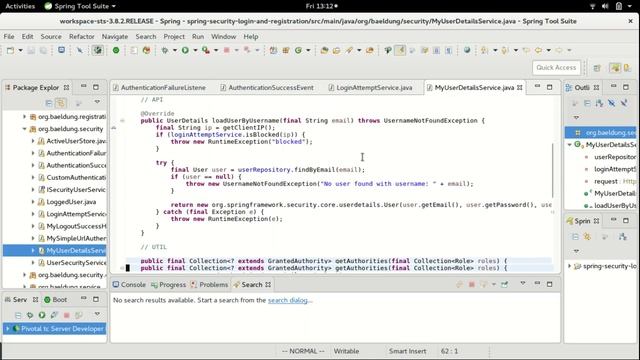The image size is (640, 360).
Task: Click the Run Last Tool with toolbox icon
Action: click(x=206, y=50)
